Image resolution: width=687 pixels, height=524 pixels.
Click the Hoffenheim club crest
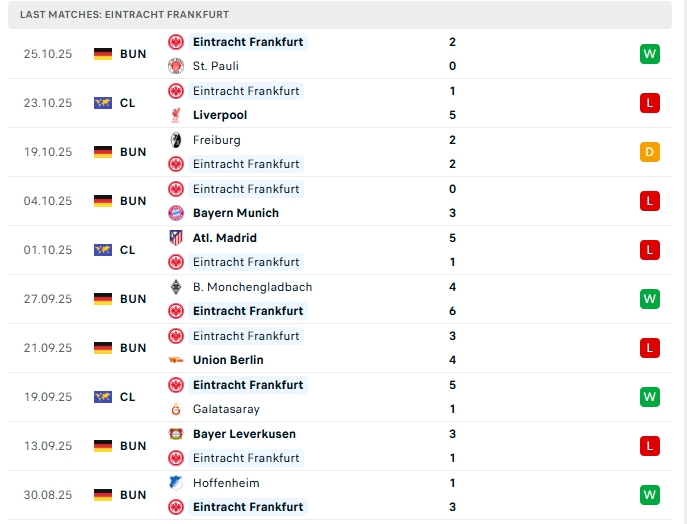pyautogui.click(x=176, y=483)
